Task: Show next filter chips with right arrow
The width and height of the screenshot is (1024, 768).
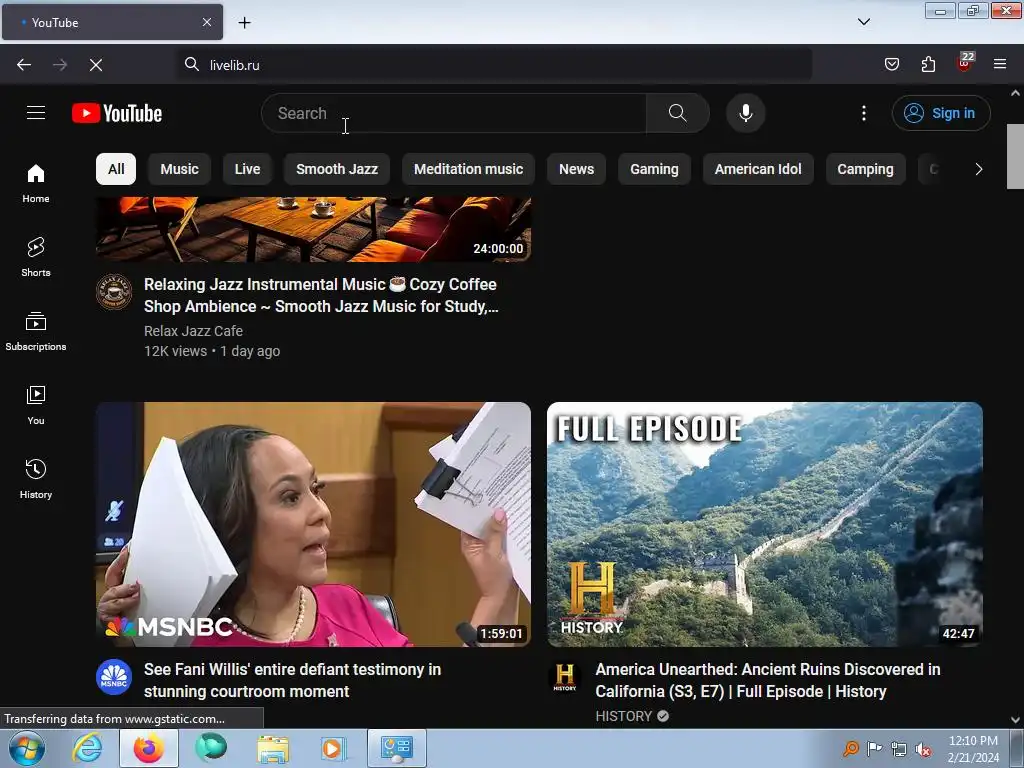Action: (x=978, y=169)
